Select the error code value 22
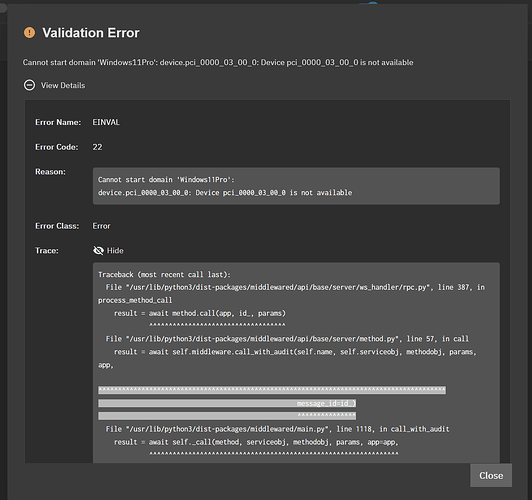532x500 pixels. tap(97, 147)
